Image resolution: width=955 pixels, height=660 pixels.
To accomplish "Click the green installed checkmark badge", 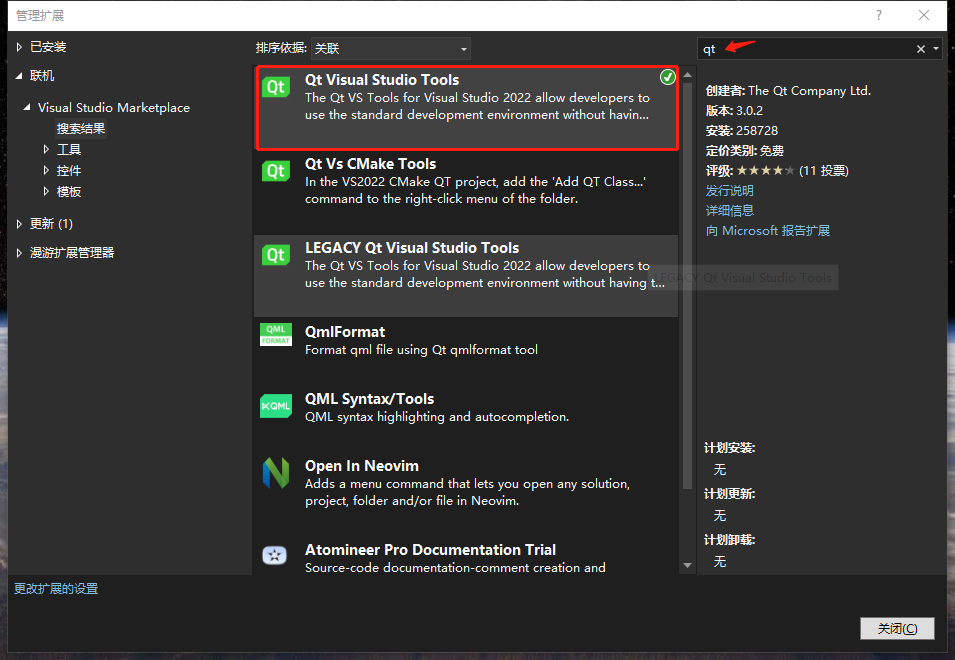I will [x=668, y=77].
